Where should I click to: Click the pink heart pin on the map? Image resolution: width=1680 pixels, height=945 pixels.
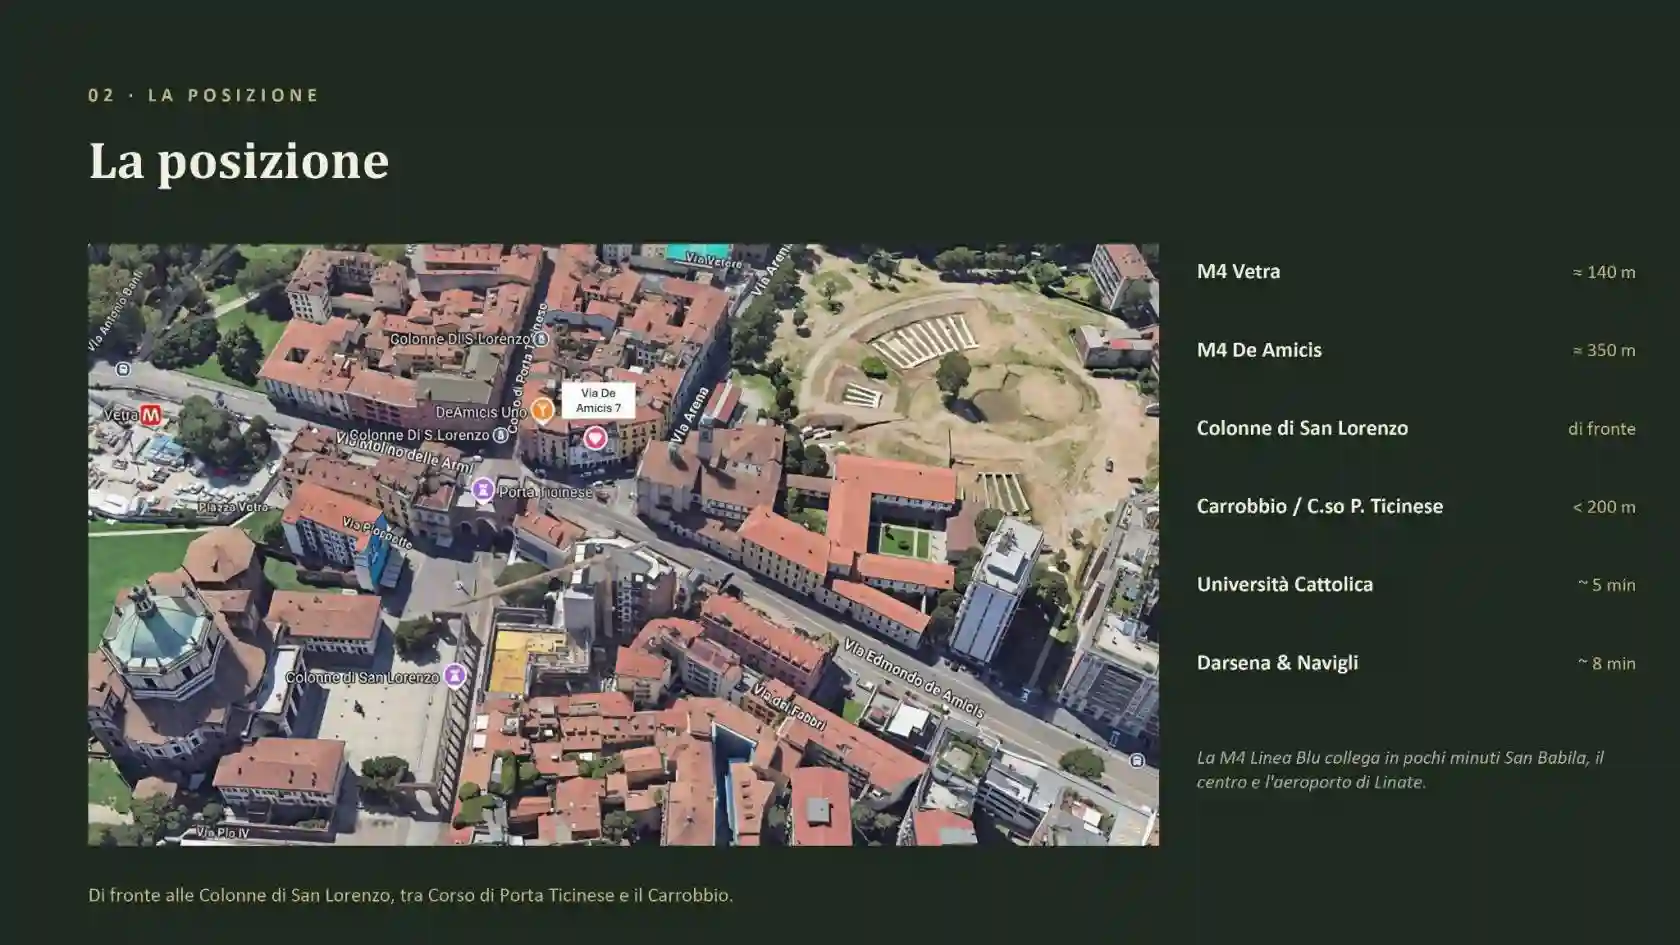tap(595, 438)
